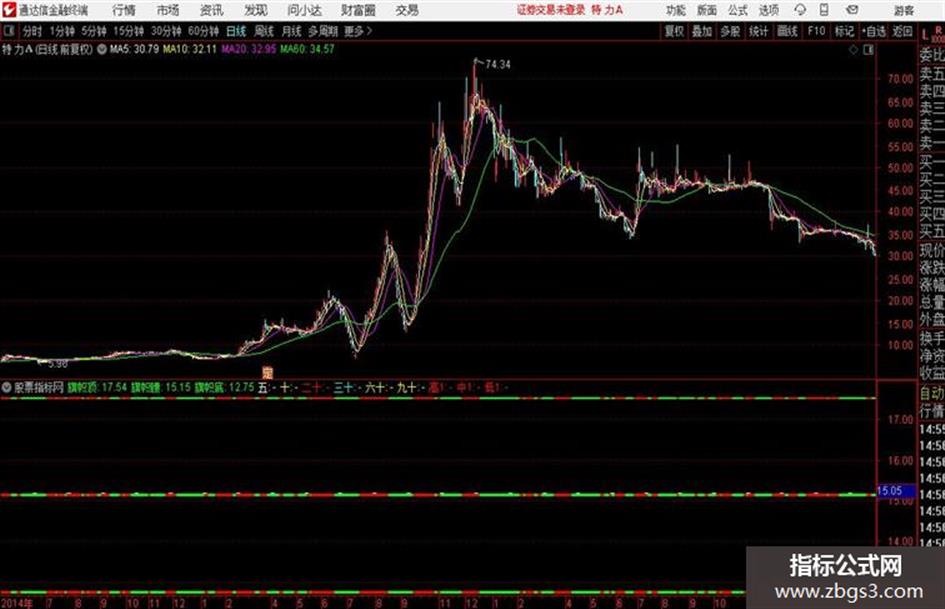Click the 股票指标网 indicator name
Screen dimensions: 945x609
(39, 388)
